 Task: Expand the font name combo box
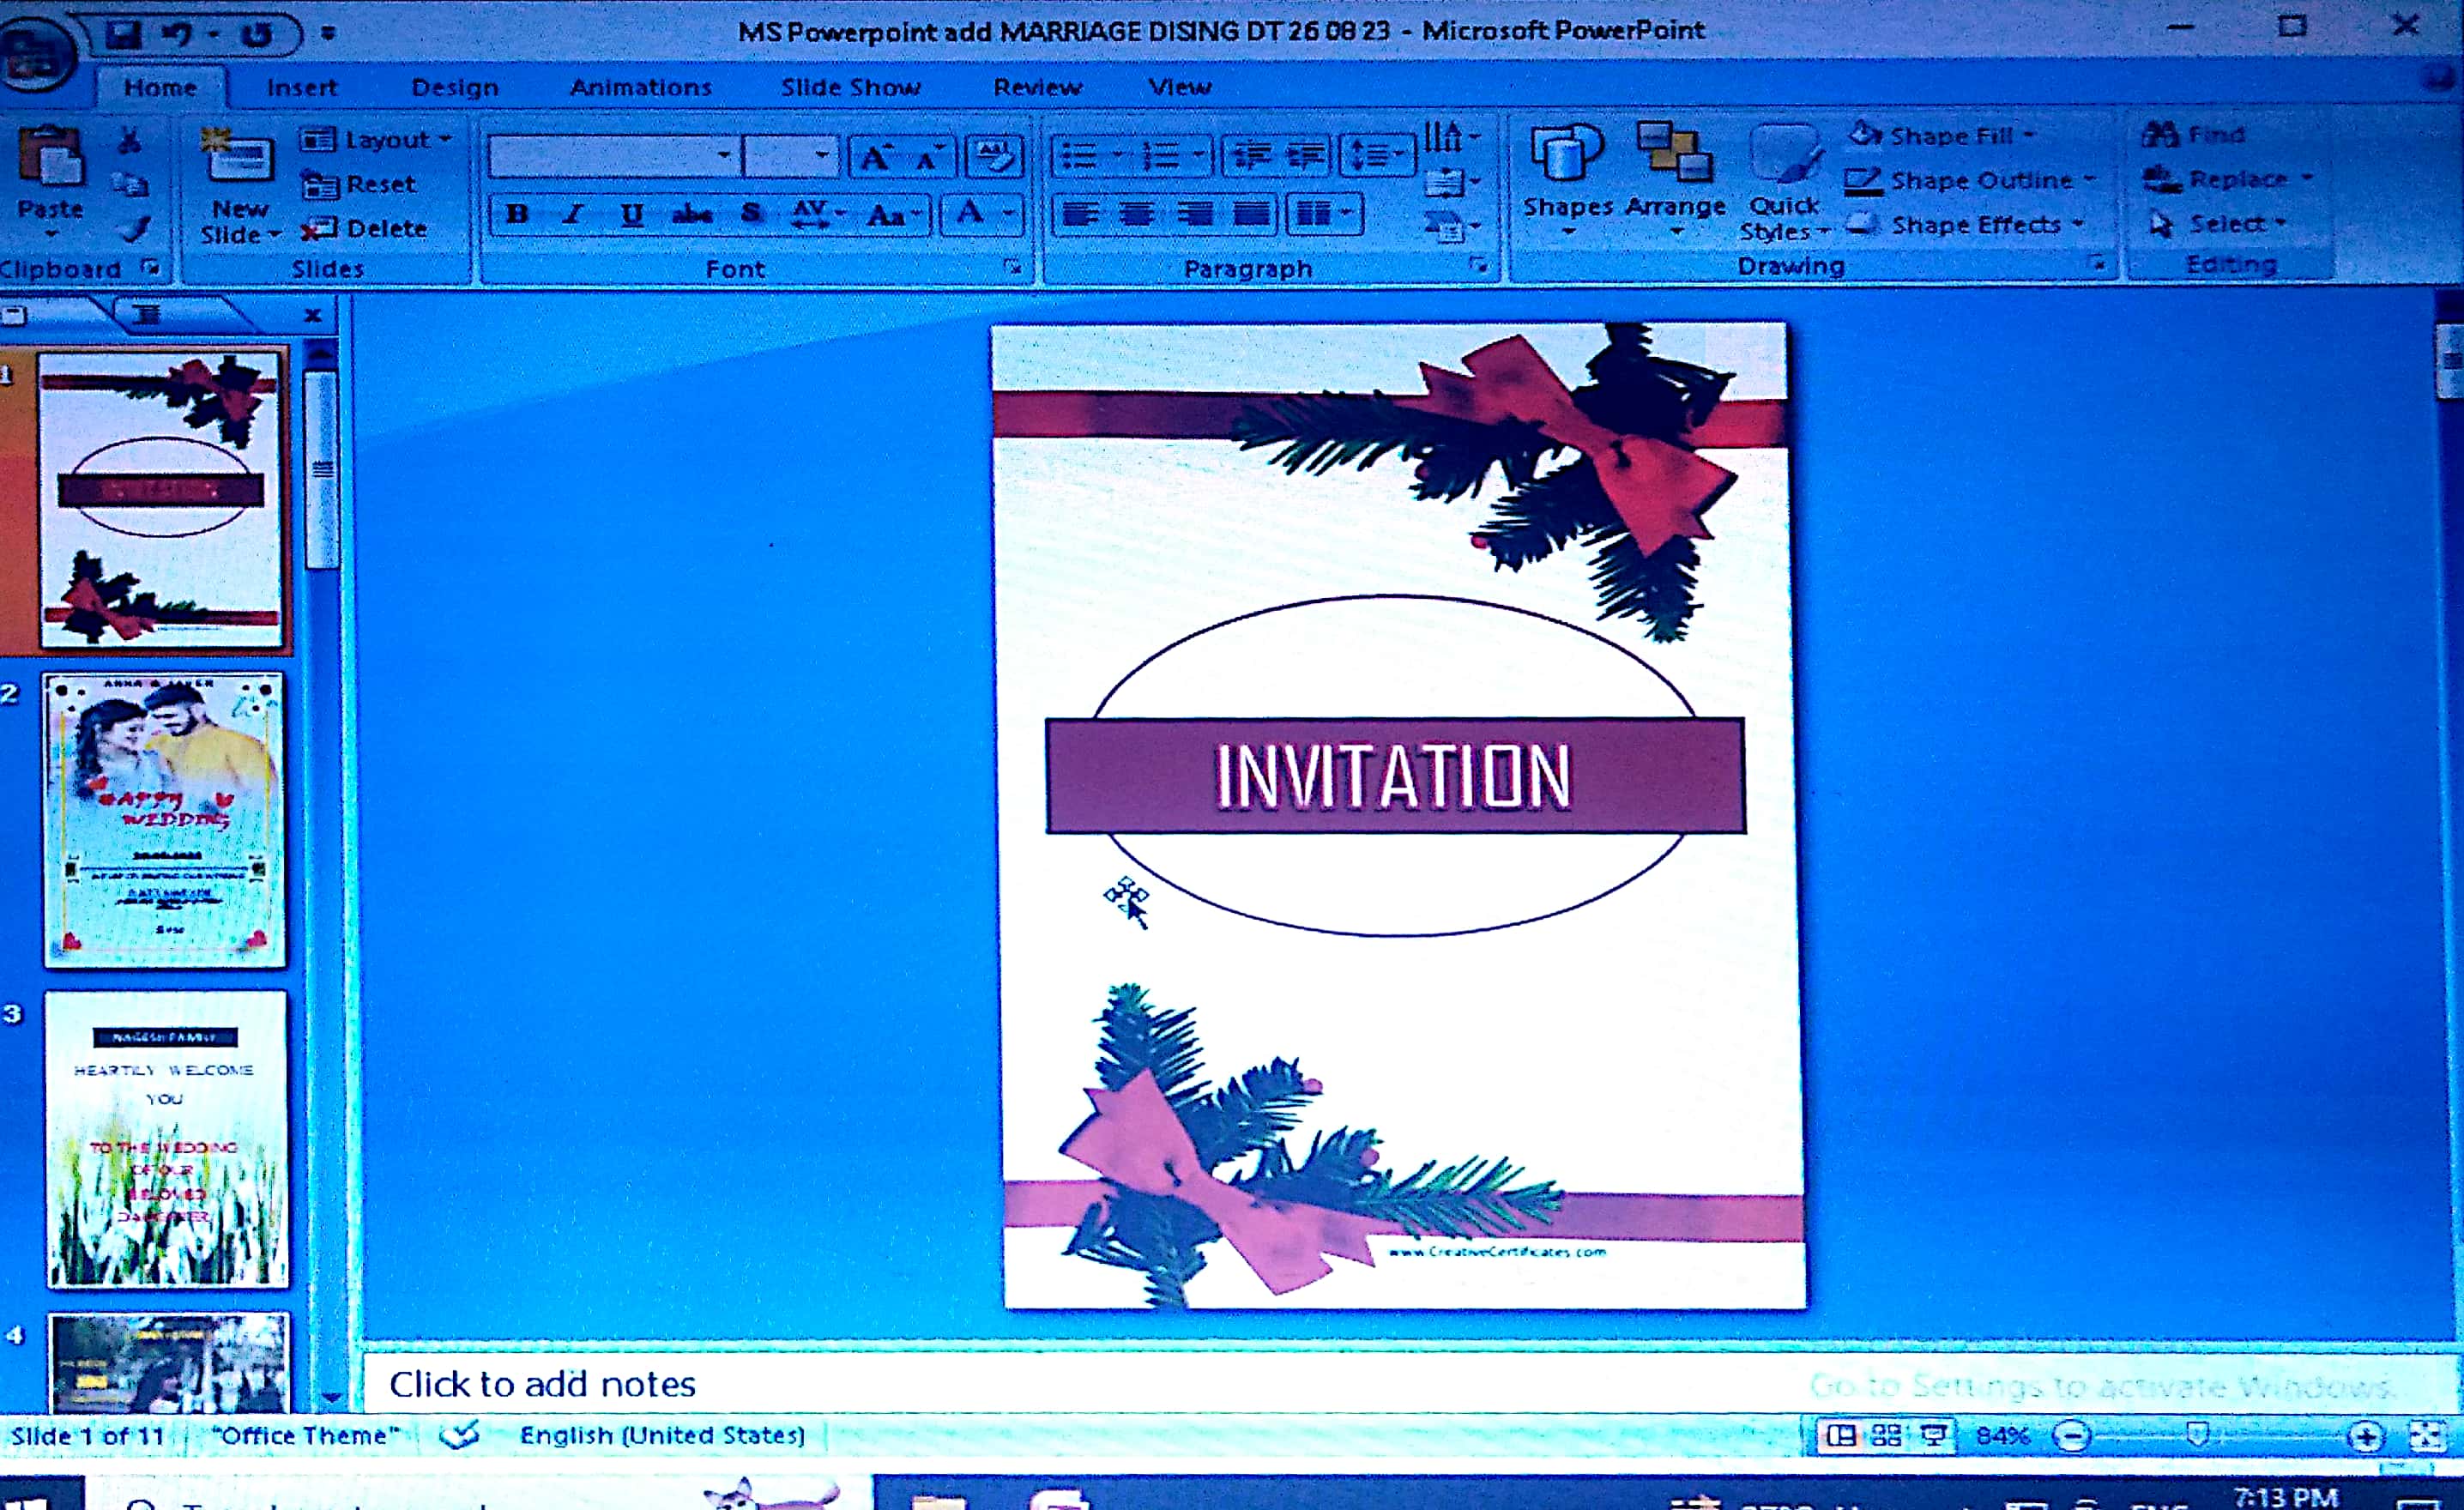click(x=723, y=156)
